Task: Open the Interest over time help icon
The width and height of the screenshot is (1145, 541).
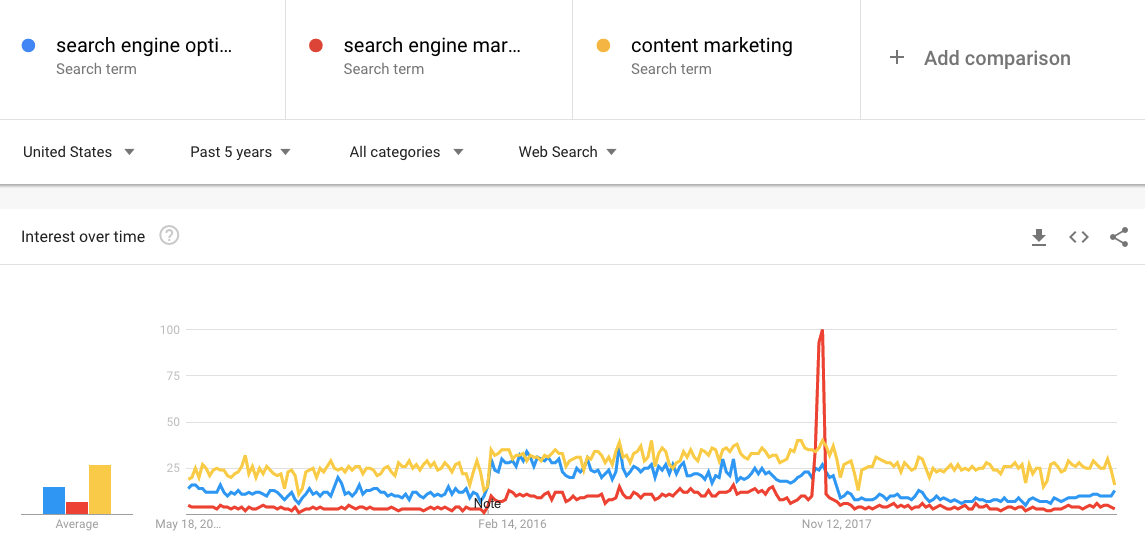Action: [x=169, y=236]
